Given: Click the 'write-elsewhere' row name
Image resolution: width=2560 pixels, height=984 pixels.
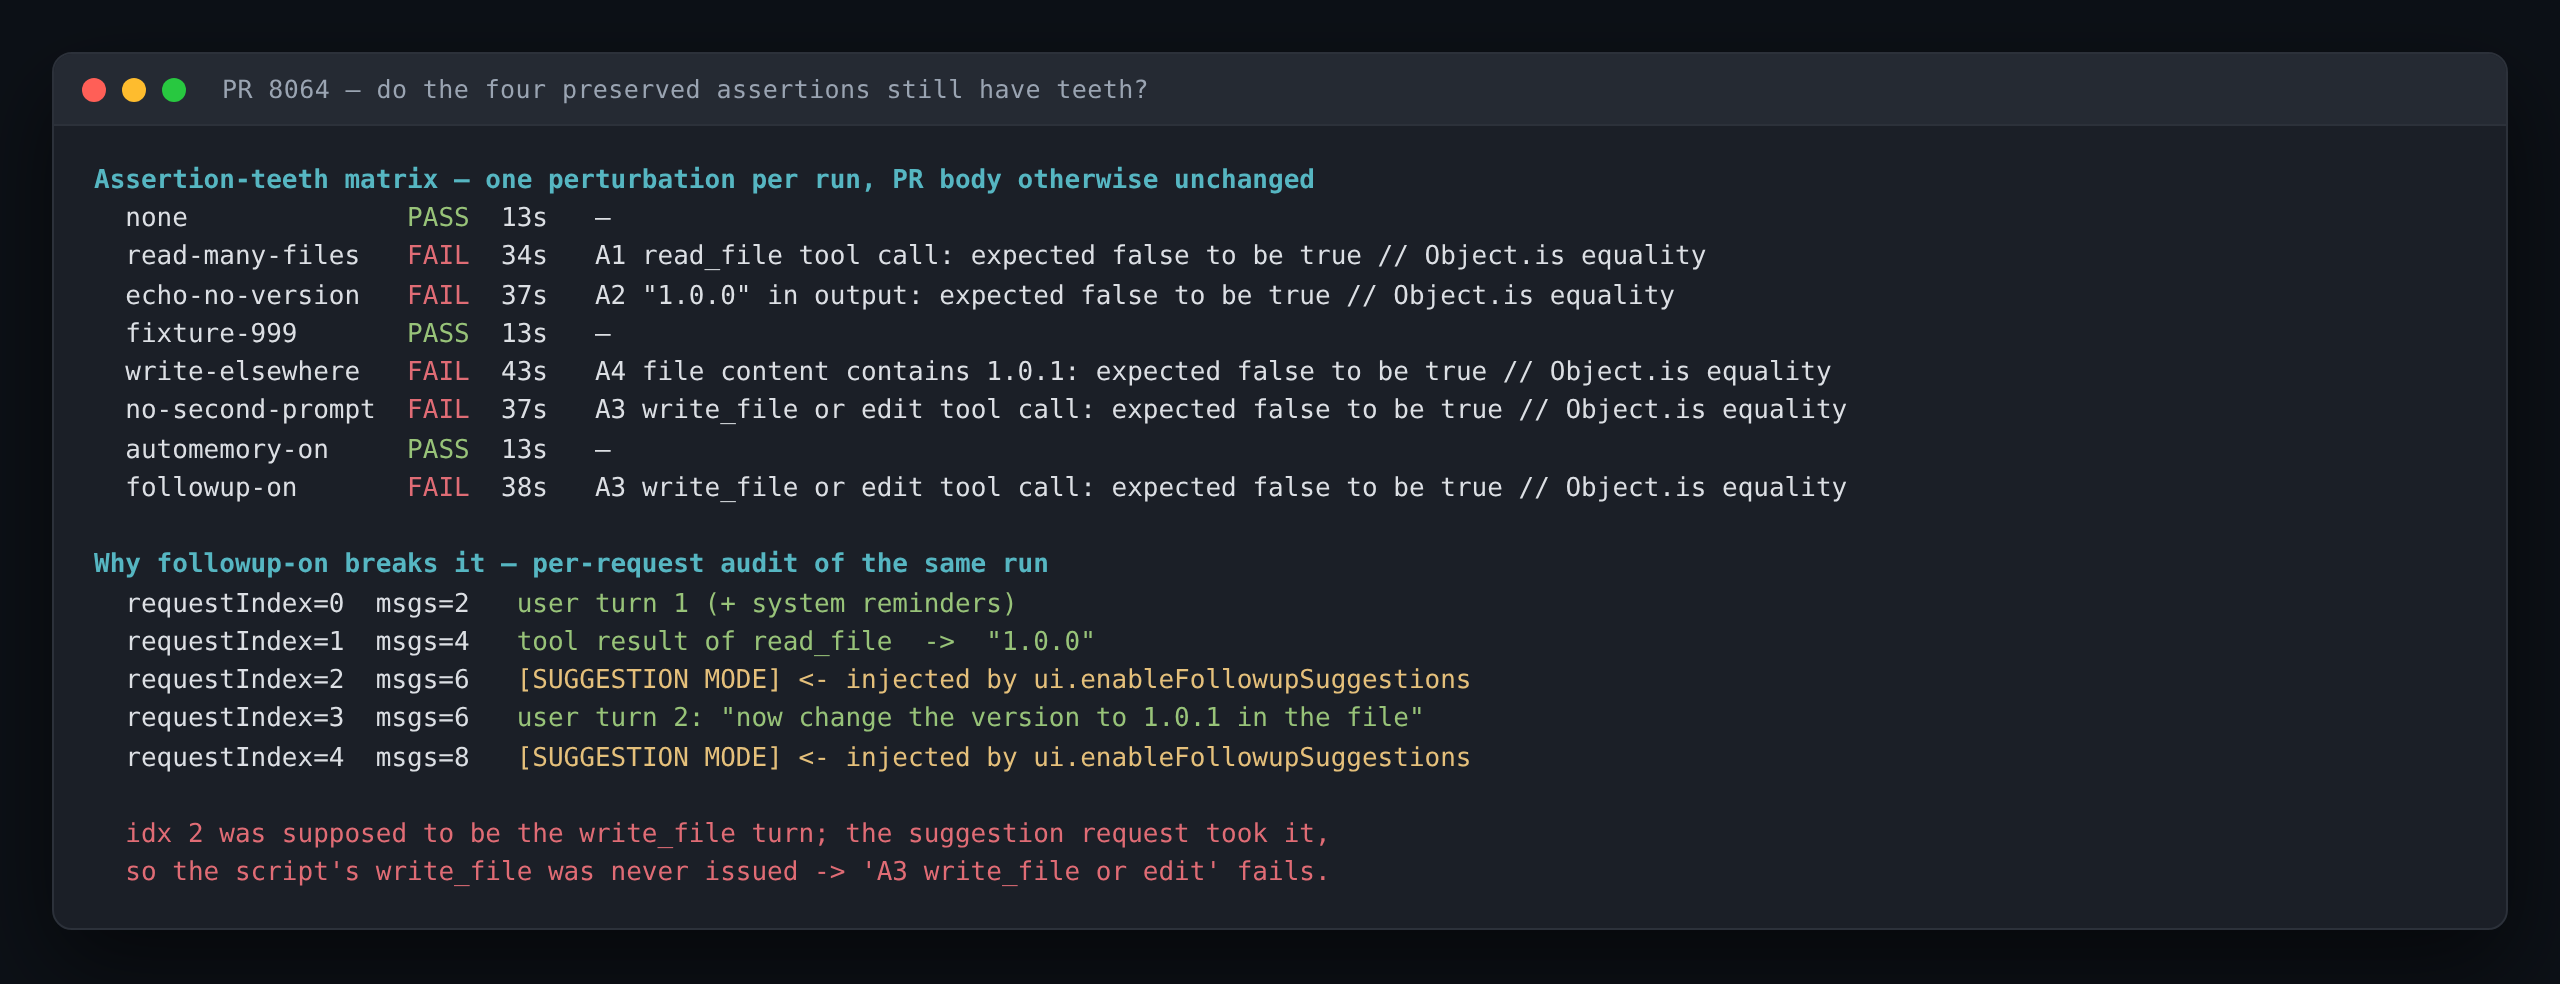Looking at the screenshot, I should 242,372.
